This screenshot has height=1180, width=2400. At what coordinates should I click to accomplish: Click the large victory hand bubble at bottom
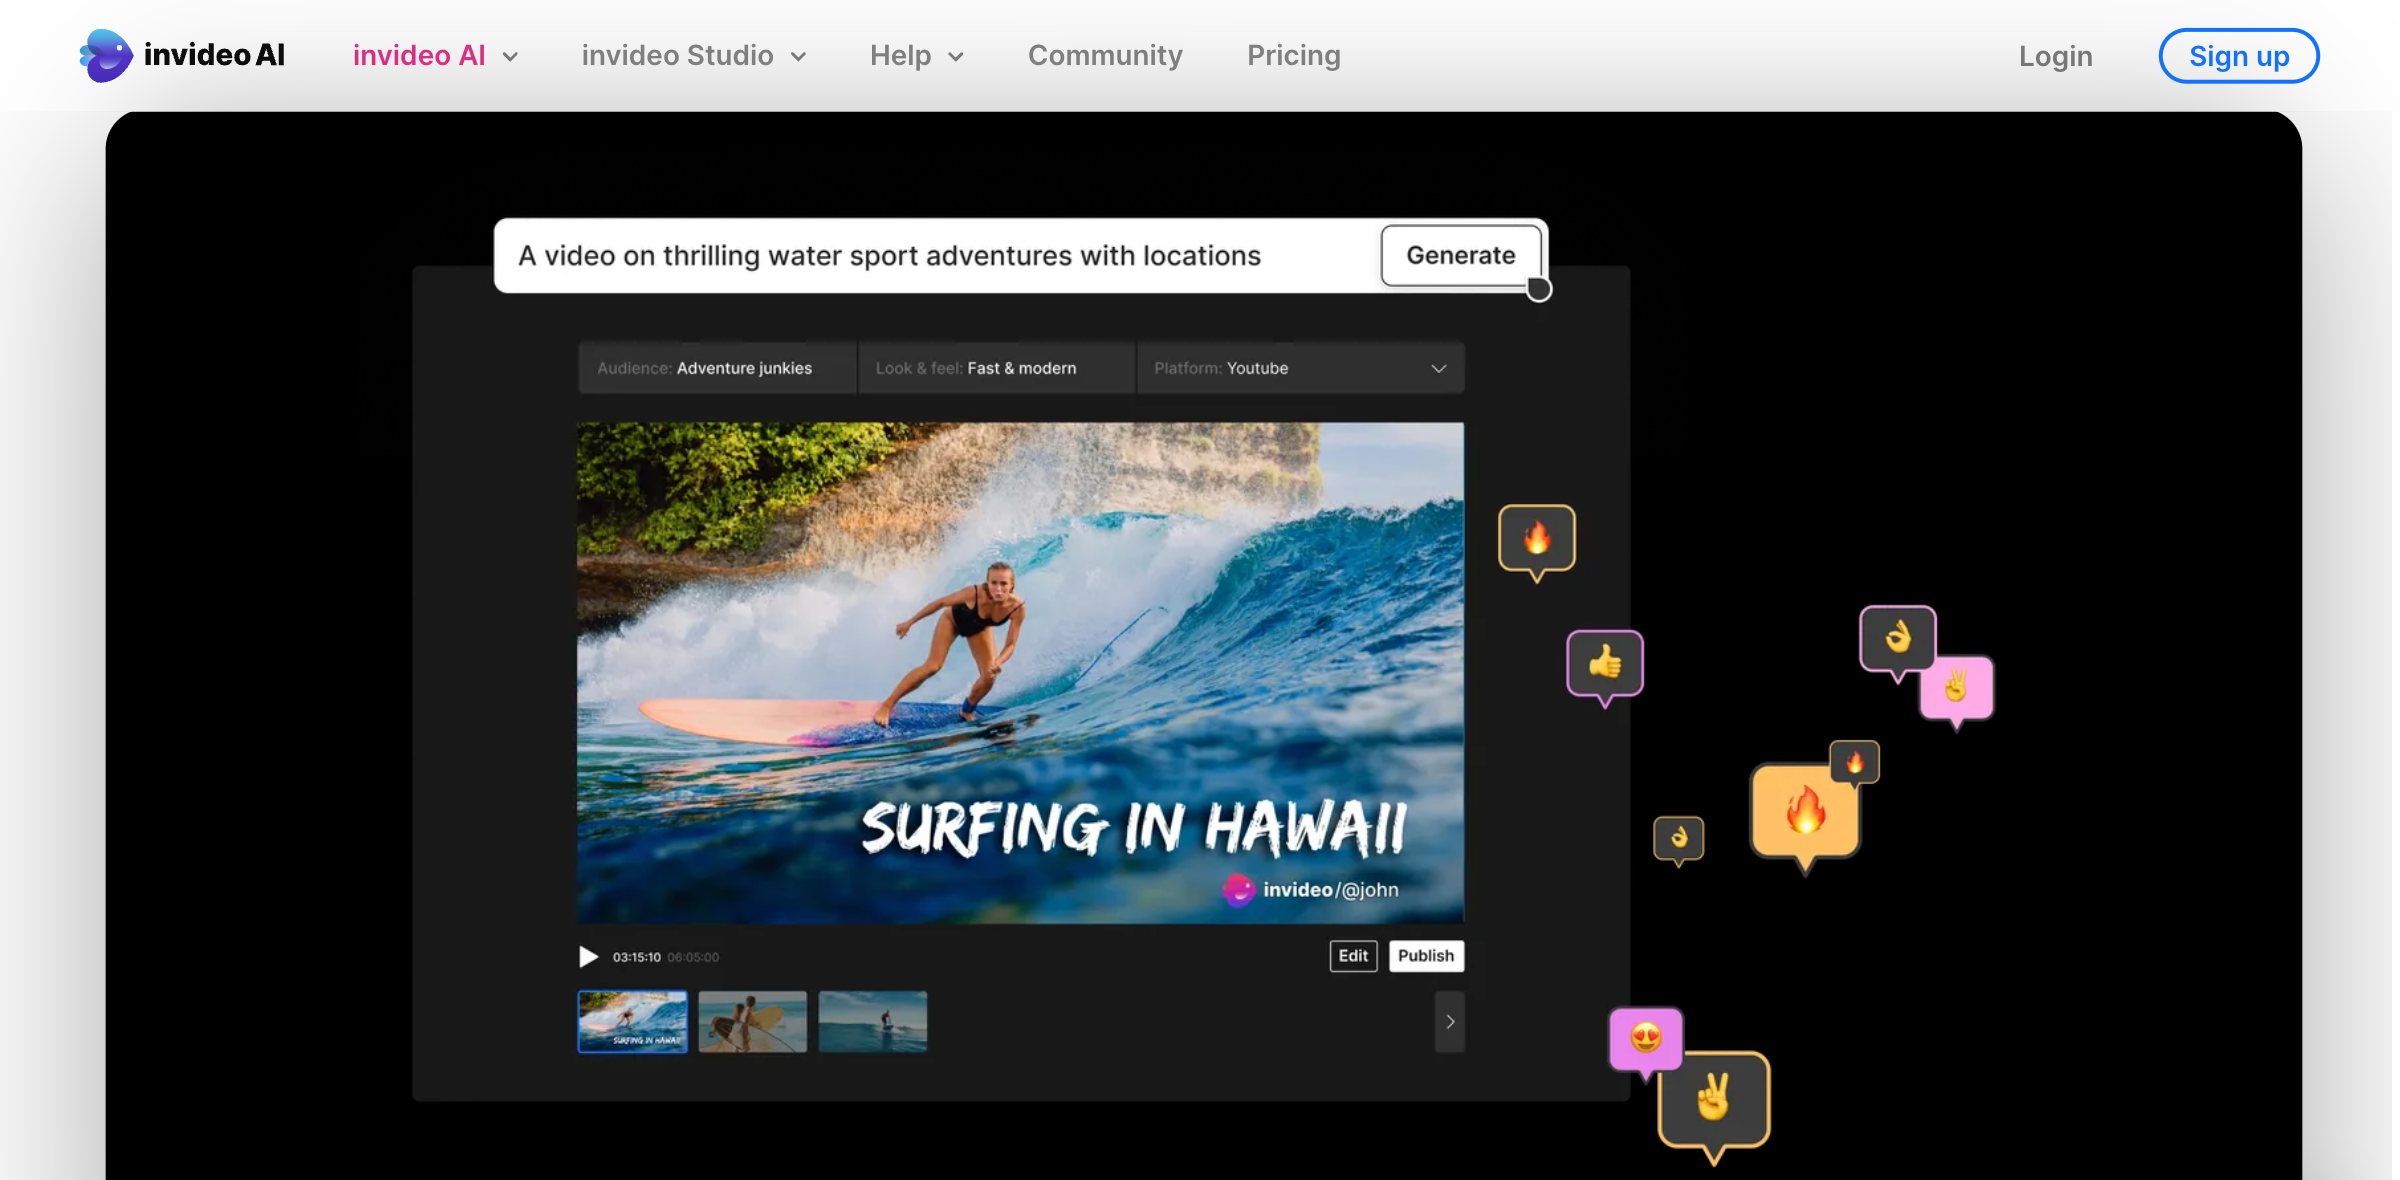(1713, 1099)
